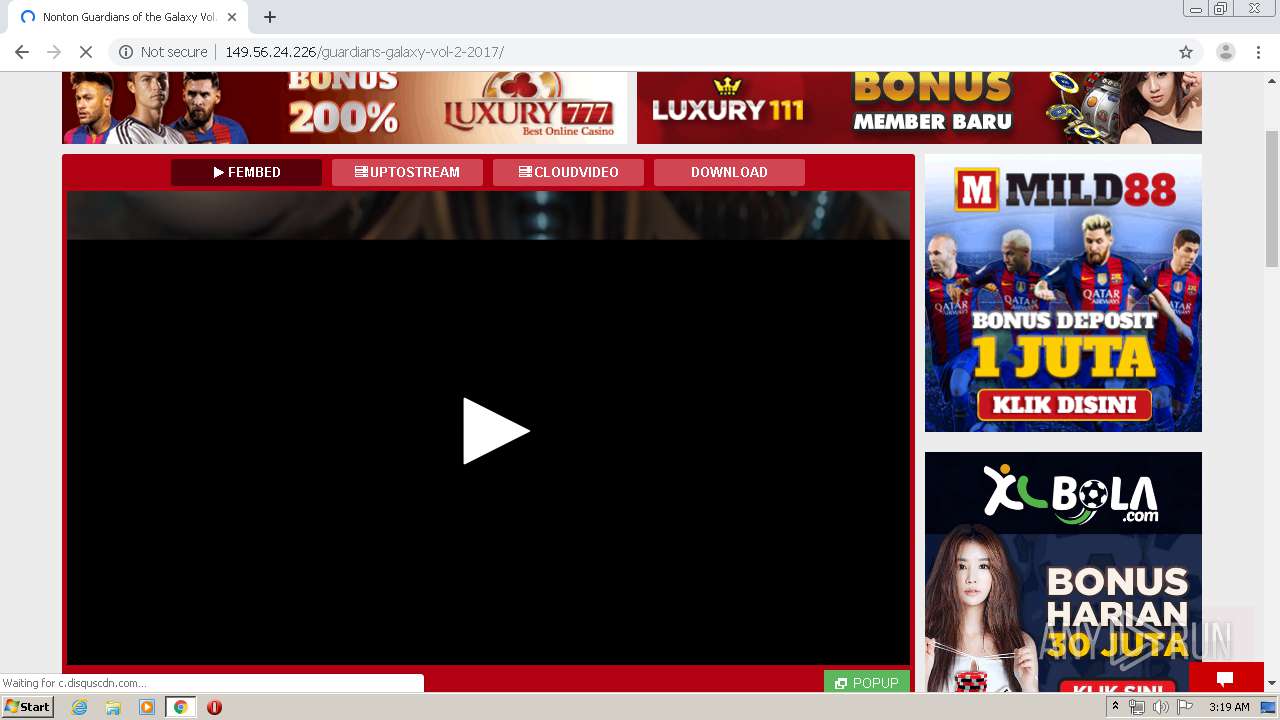Stop page loading with the X button
1280x720 pixels.
pos(86,52)
